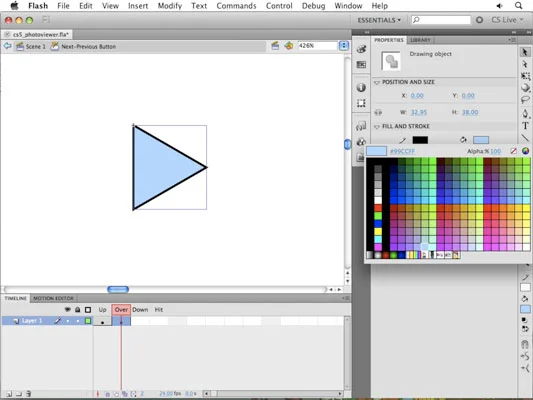Open the Info panel icon
Image resolution: width=533 pixels, height=400 pixels.
tap(361, 87)
